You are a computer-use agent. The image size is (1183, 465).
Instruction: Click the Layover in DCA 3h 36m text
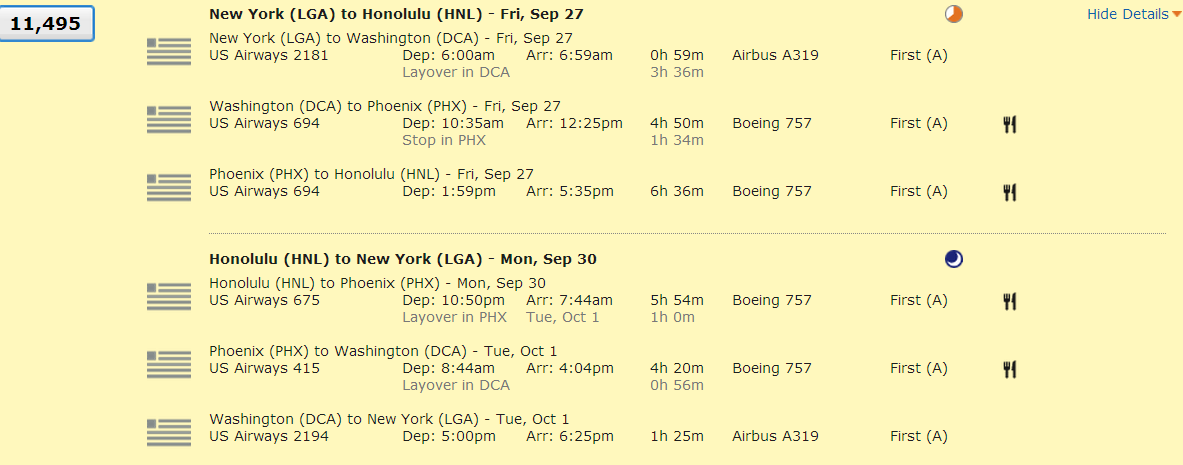tap(456, 72)
